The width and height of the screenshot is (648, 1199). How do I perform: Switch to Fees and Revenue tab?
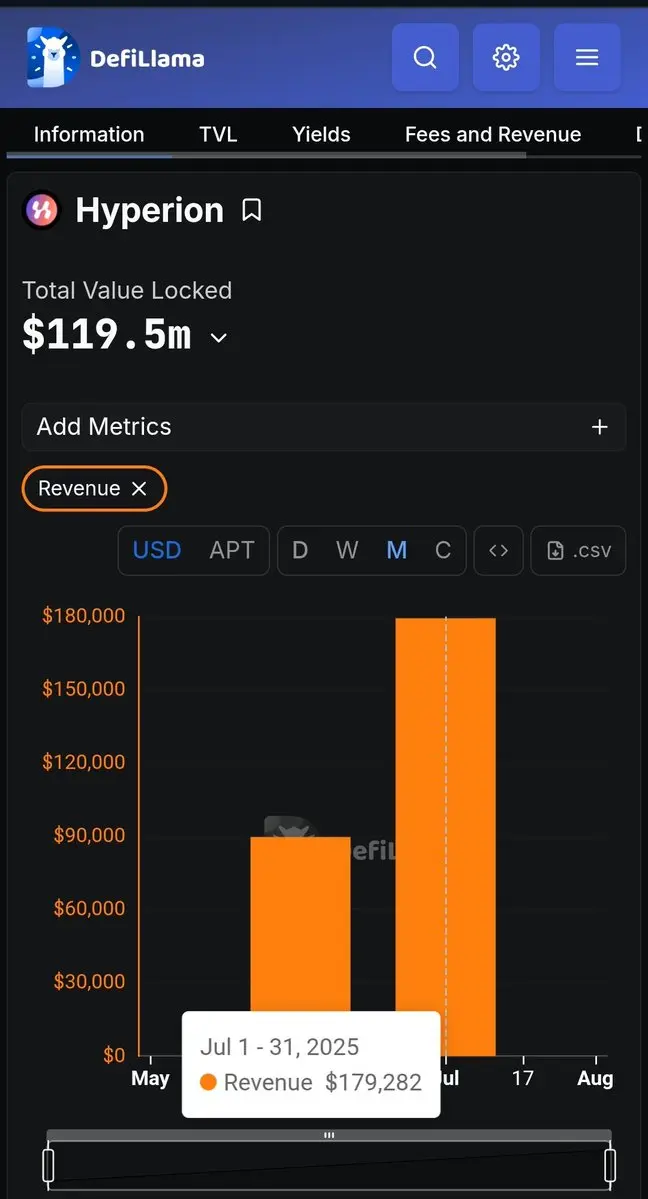(493, 135)
